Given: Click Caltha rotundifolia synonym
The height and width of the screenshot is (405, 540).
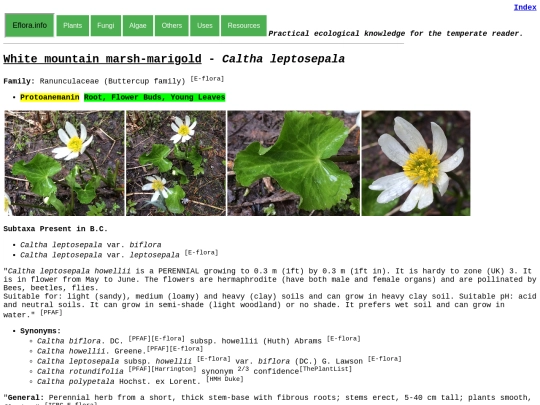Looking at the screenshot, I should click(80, 371).
